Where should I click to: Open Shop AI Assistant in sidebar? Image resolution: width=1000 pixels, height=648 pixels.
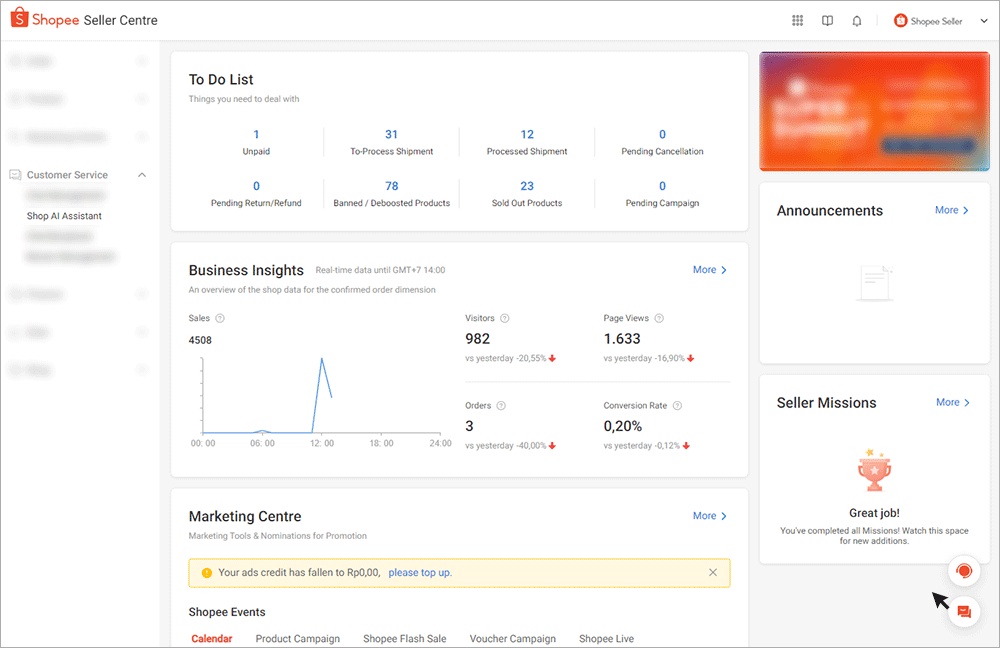coord(64,216)
